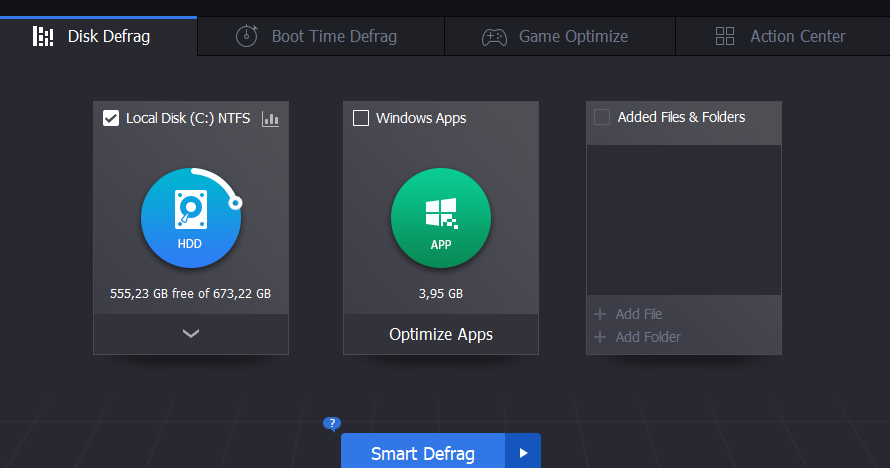The image size is (890, 468).
Task: Click Add Folder link
Action: [637, 337]
